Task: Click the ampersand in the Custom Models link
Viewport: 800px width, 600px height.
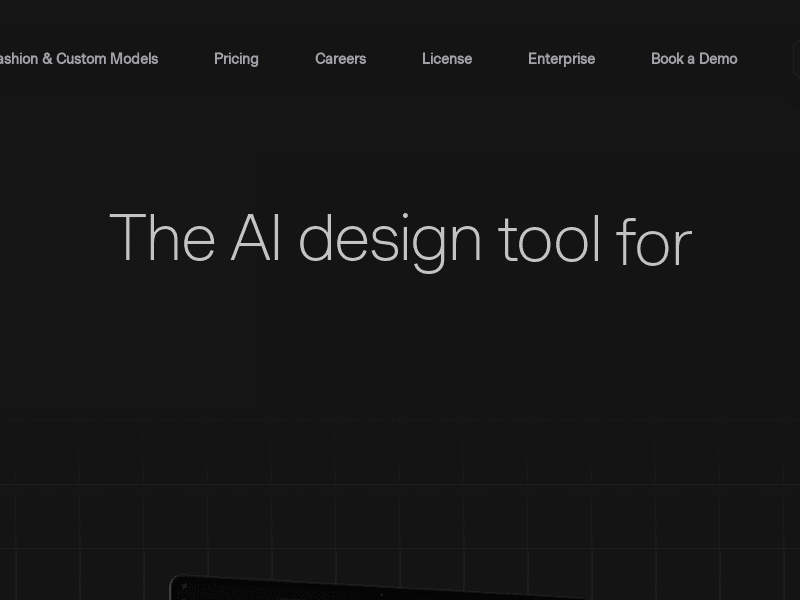Action: (x=47, y=59)
